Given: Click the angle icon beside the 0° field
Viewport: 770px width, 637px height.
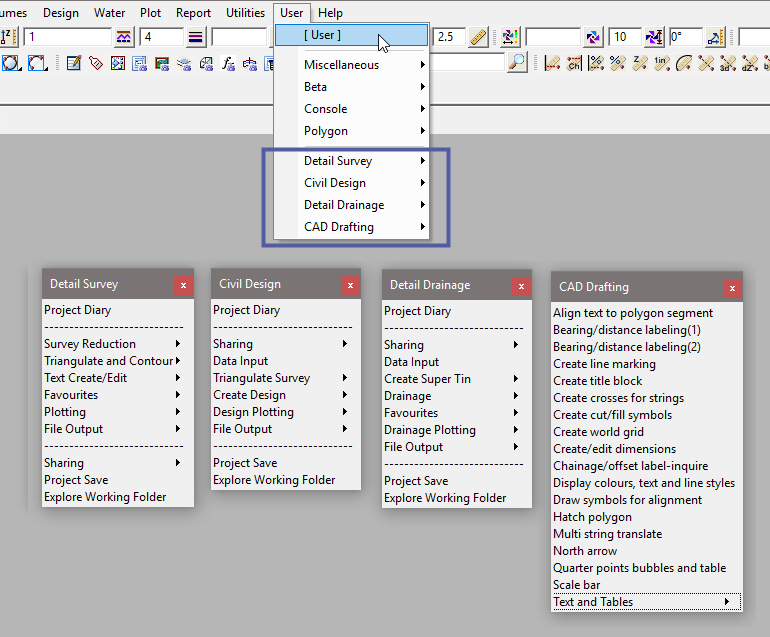Looking at the screenshot, I should [715, 38].
